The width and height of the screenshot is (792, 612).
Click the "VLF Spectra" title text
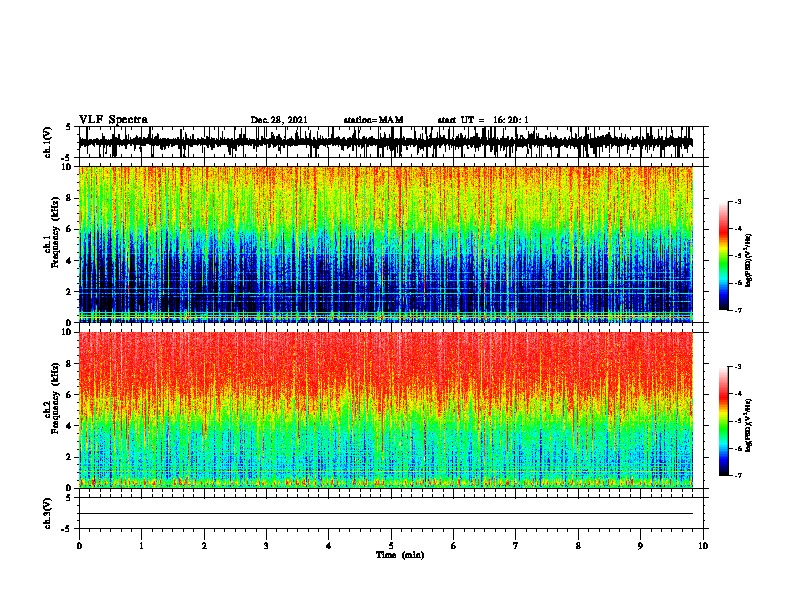pos(113,120)
